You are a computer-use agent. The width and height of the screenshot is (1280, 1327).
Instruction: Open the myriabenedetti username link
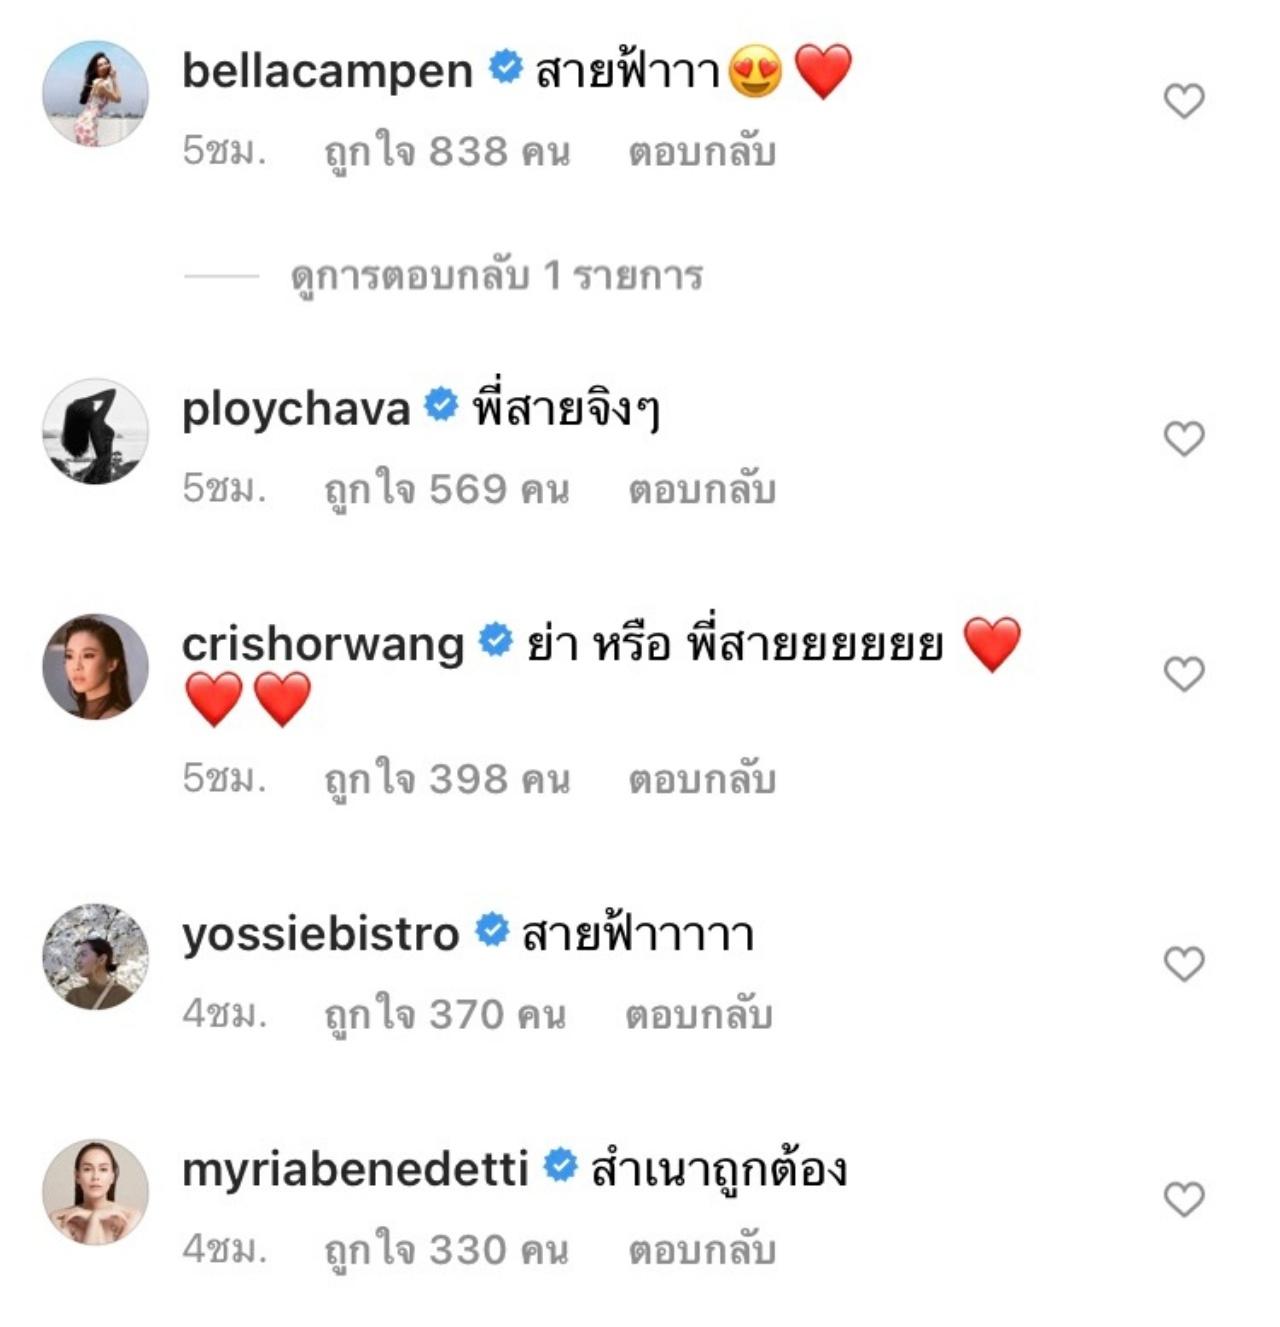355,1169
